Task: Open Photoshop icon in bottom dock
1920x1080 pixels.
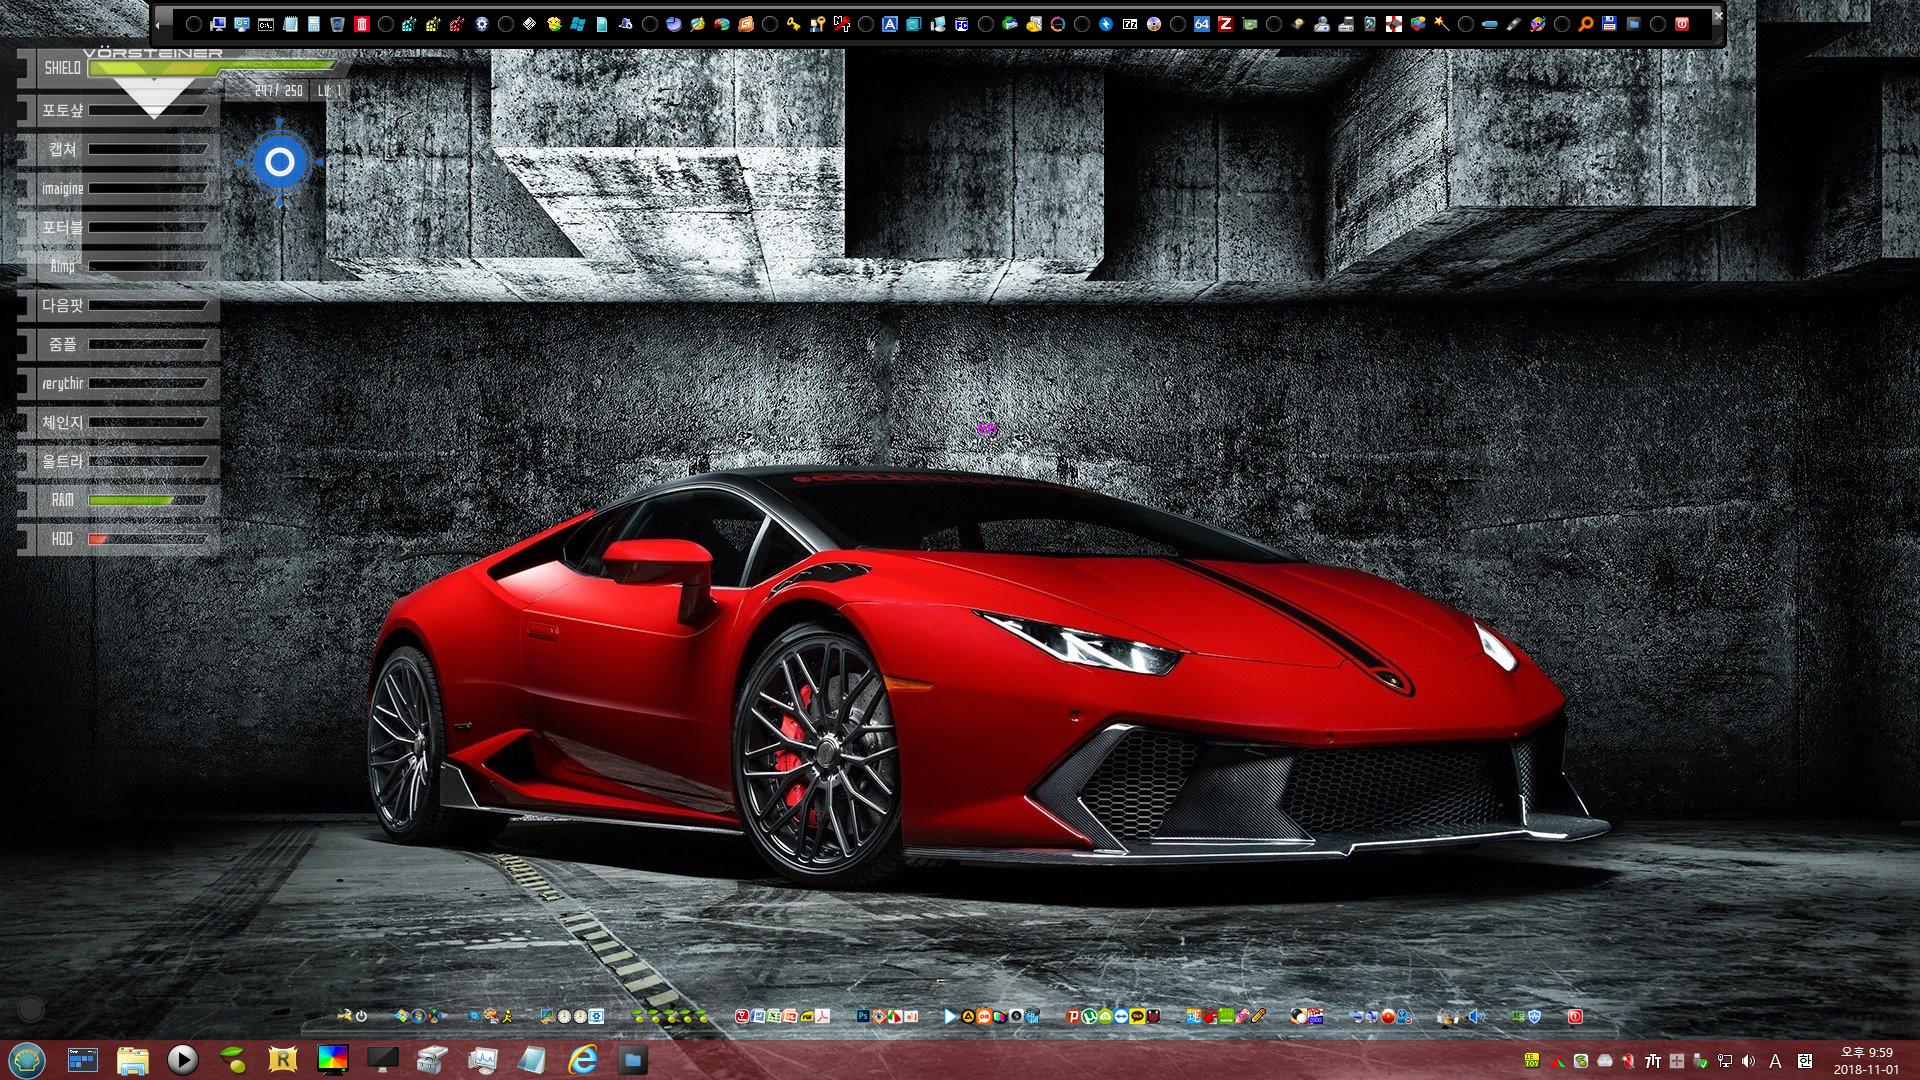Action: [863, 1016]
